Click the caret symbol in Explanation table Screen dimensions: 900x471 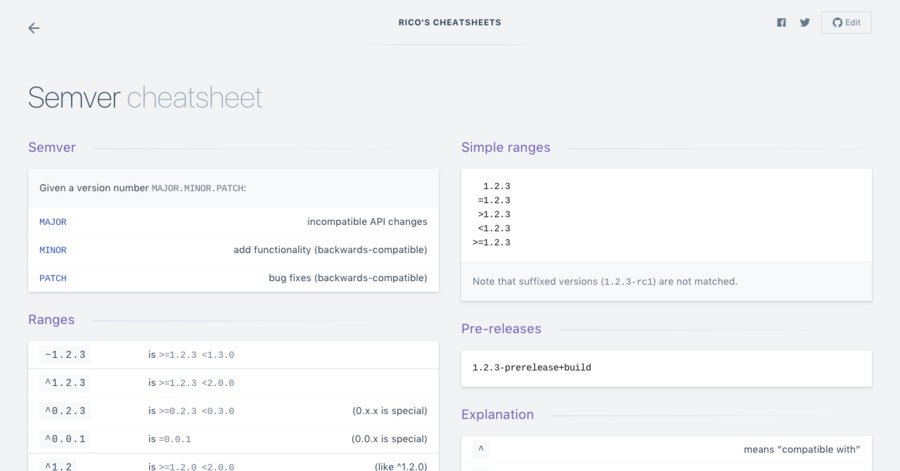point(481,449)
